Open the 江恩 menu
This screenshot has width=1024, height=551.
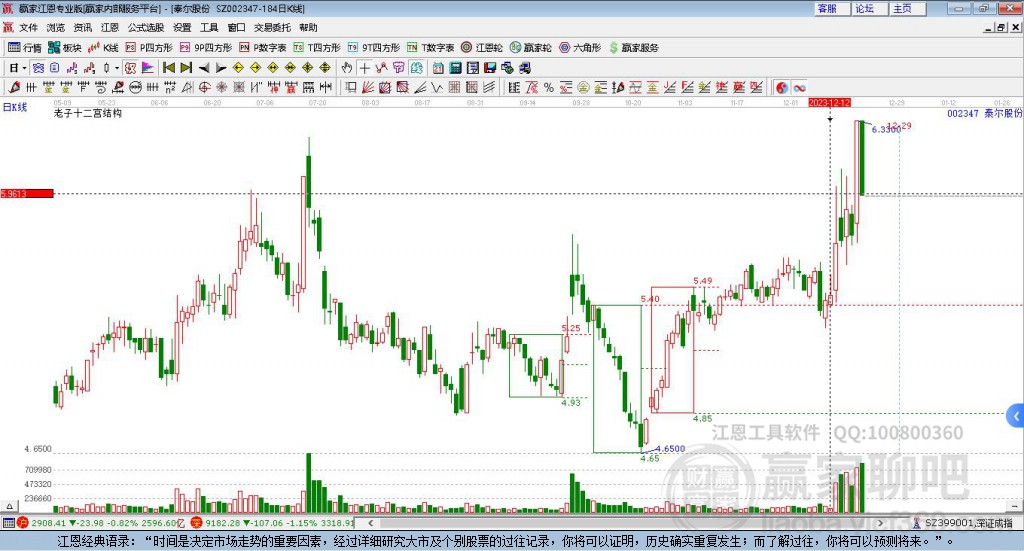tap(110, 27)
